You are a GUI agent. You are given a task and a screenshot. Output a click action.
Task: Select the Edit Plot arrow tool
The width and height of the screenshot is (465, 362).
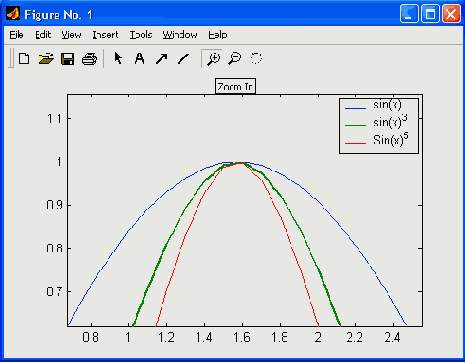[118, 58]
